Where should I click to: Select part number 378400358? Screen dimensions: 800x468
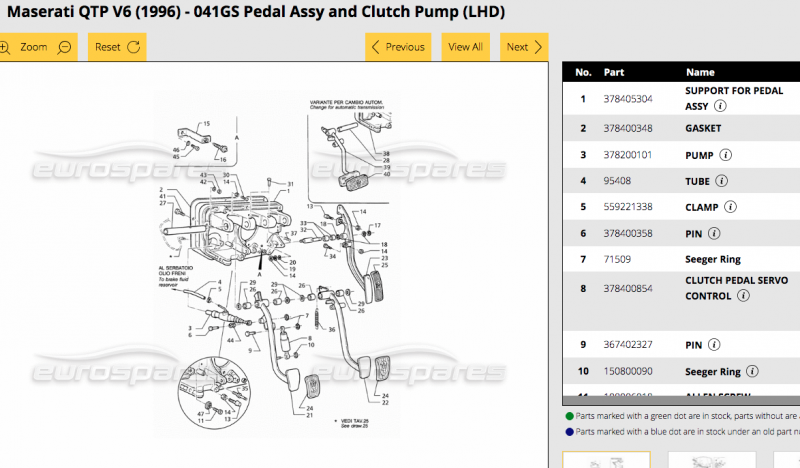tap(628, 234)
